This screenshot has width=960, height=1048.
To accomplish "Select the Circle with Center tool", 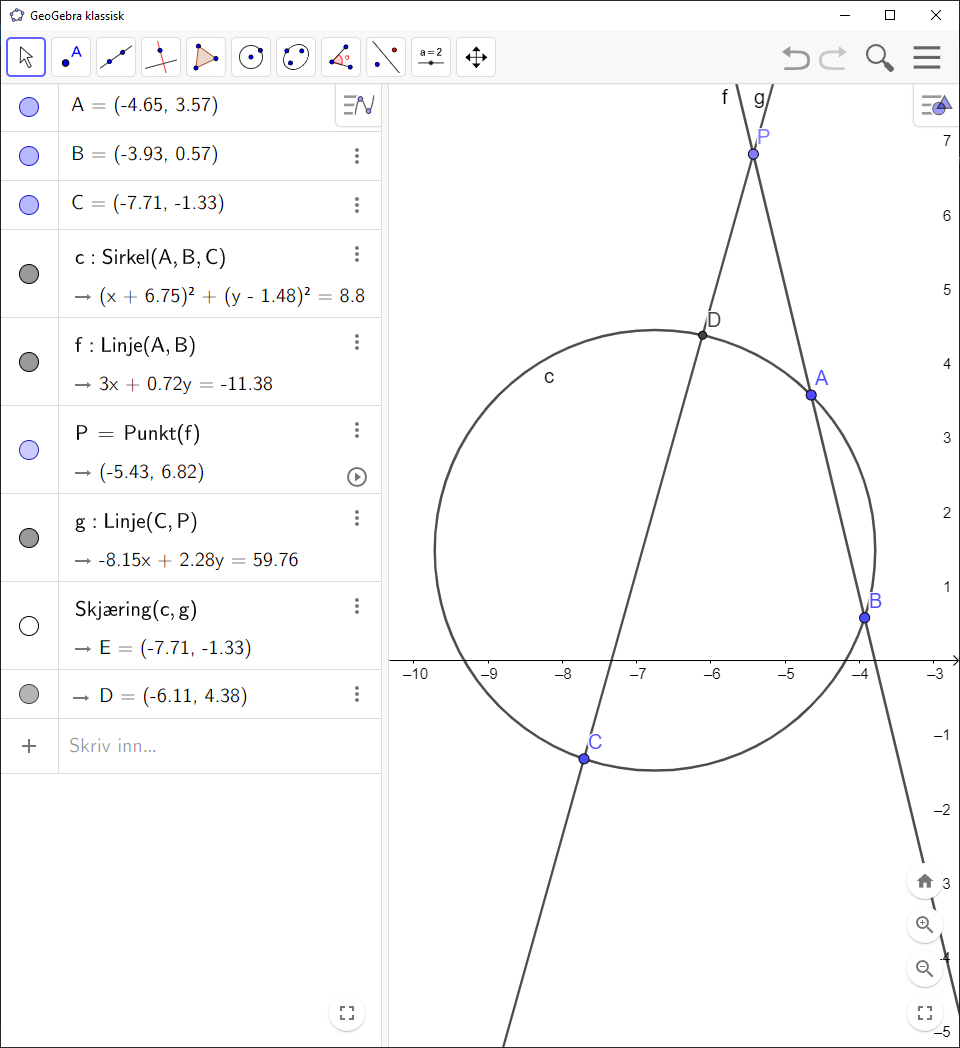I will click(x=251, y=57).
